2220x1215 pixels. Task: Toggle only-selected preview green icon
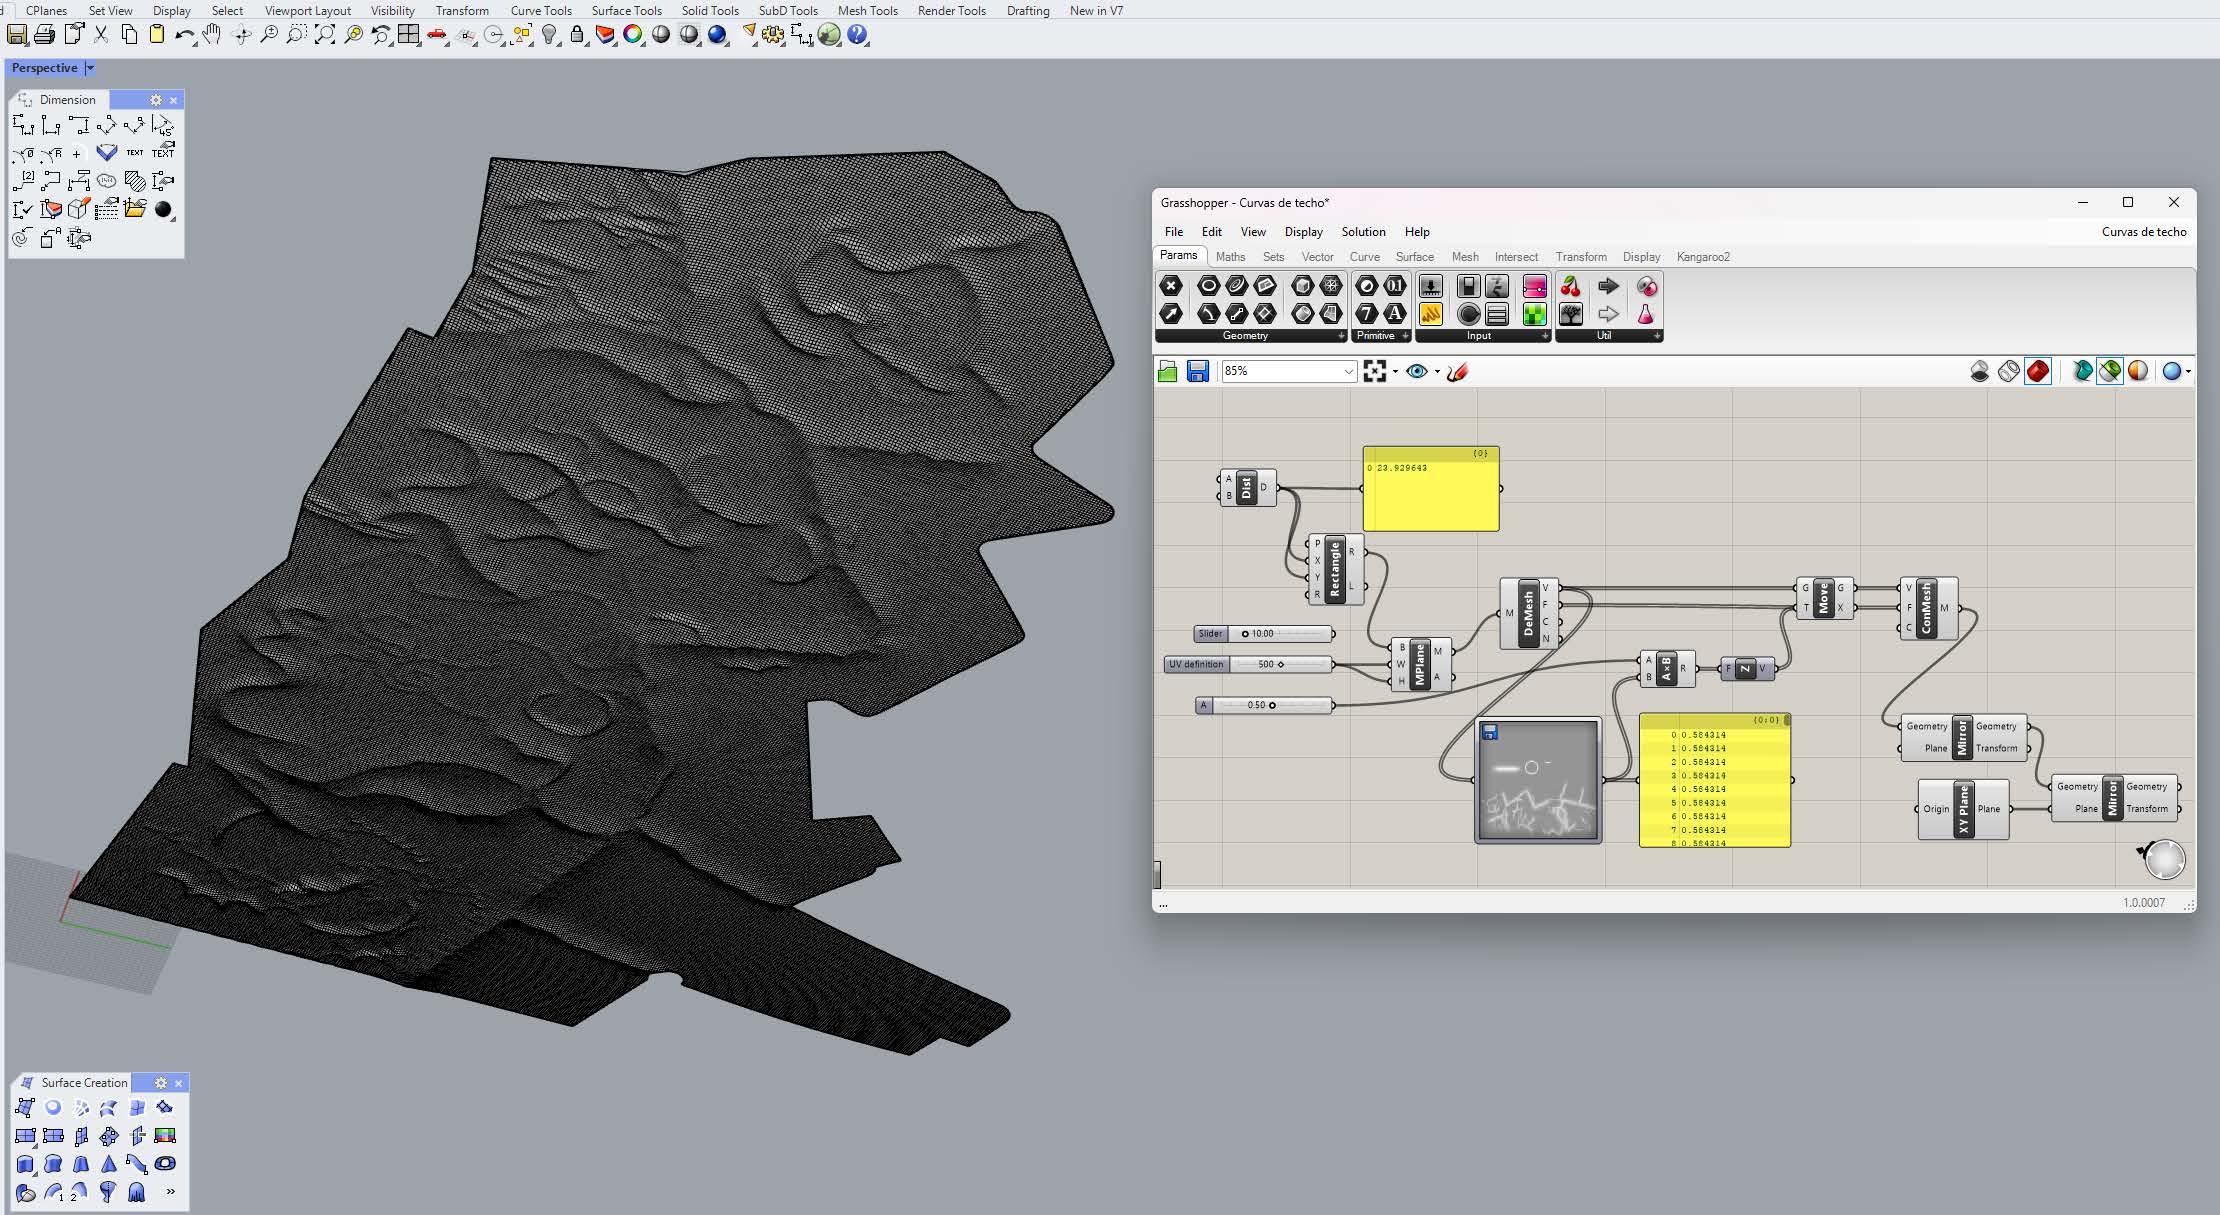point(2110,371)
